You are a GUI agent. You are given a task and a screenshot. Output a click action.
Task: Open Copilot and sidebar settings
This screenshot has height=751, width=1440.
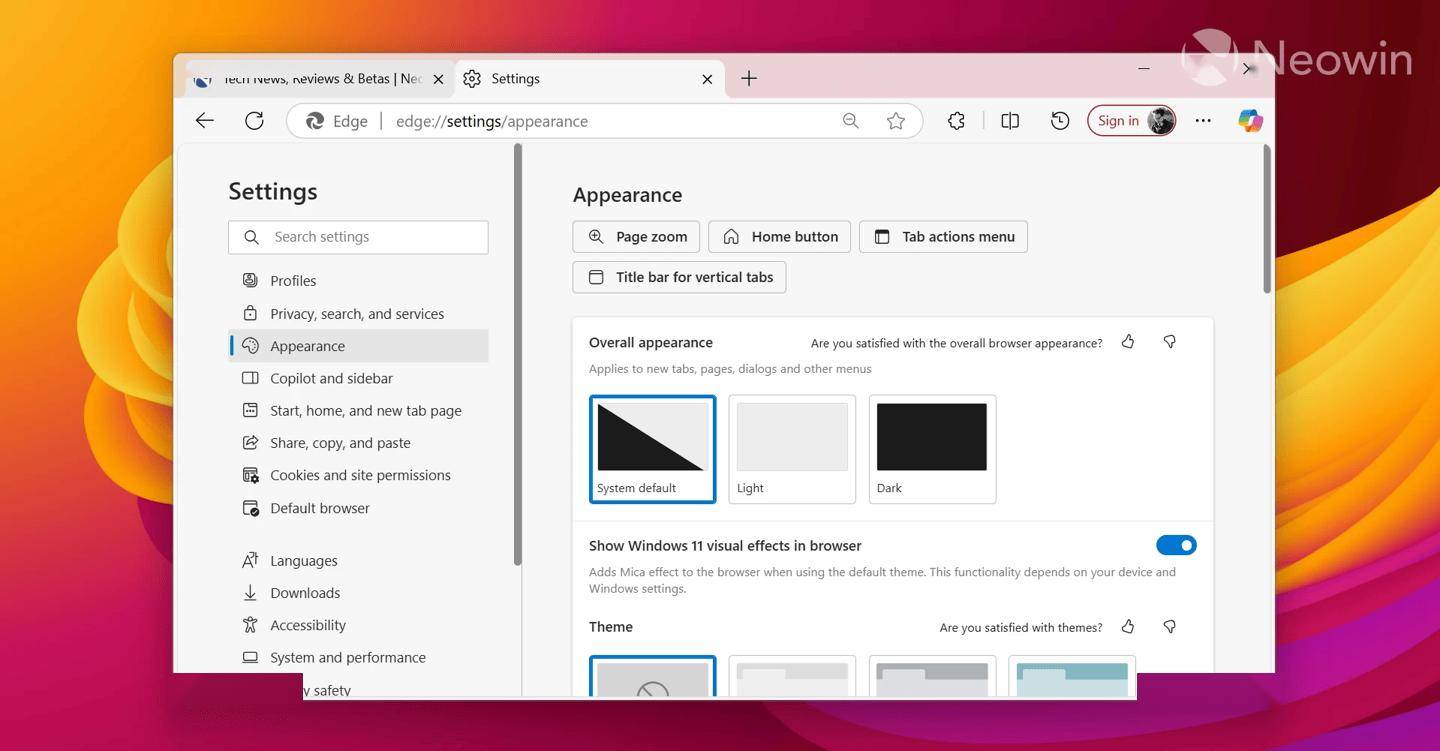358,378
